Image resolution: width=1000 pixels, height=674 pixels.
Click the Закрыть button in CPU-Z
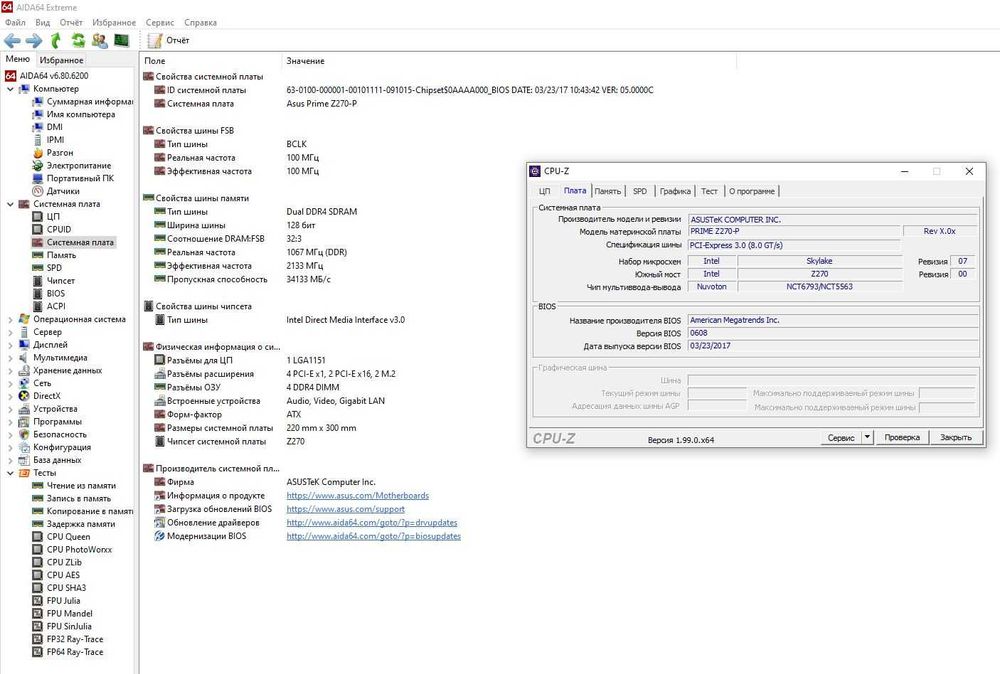955,437
